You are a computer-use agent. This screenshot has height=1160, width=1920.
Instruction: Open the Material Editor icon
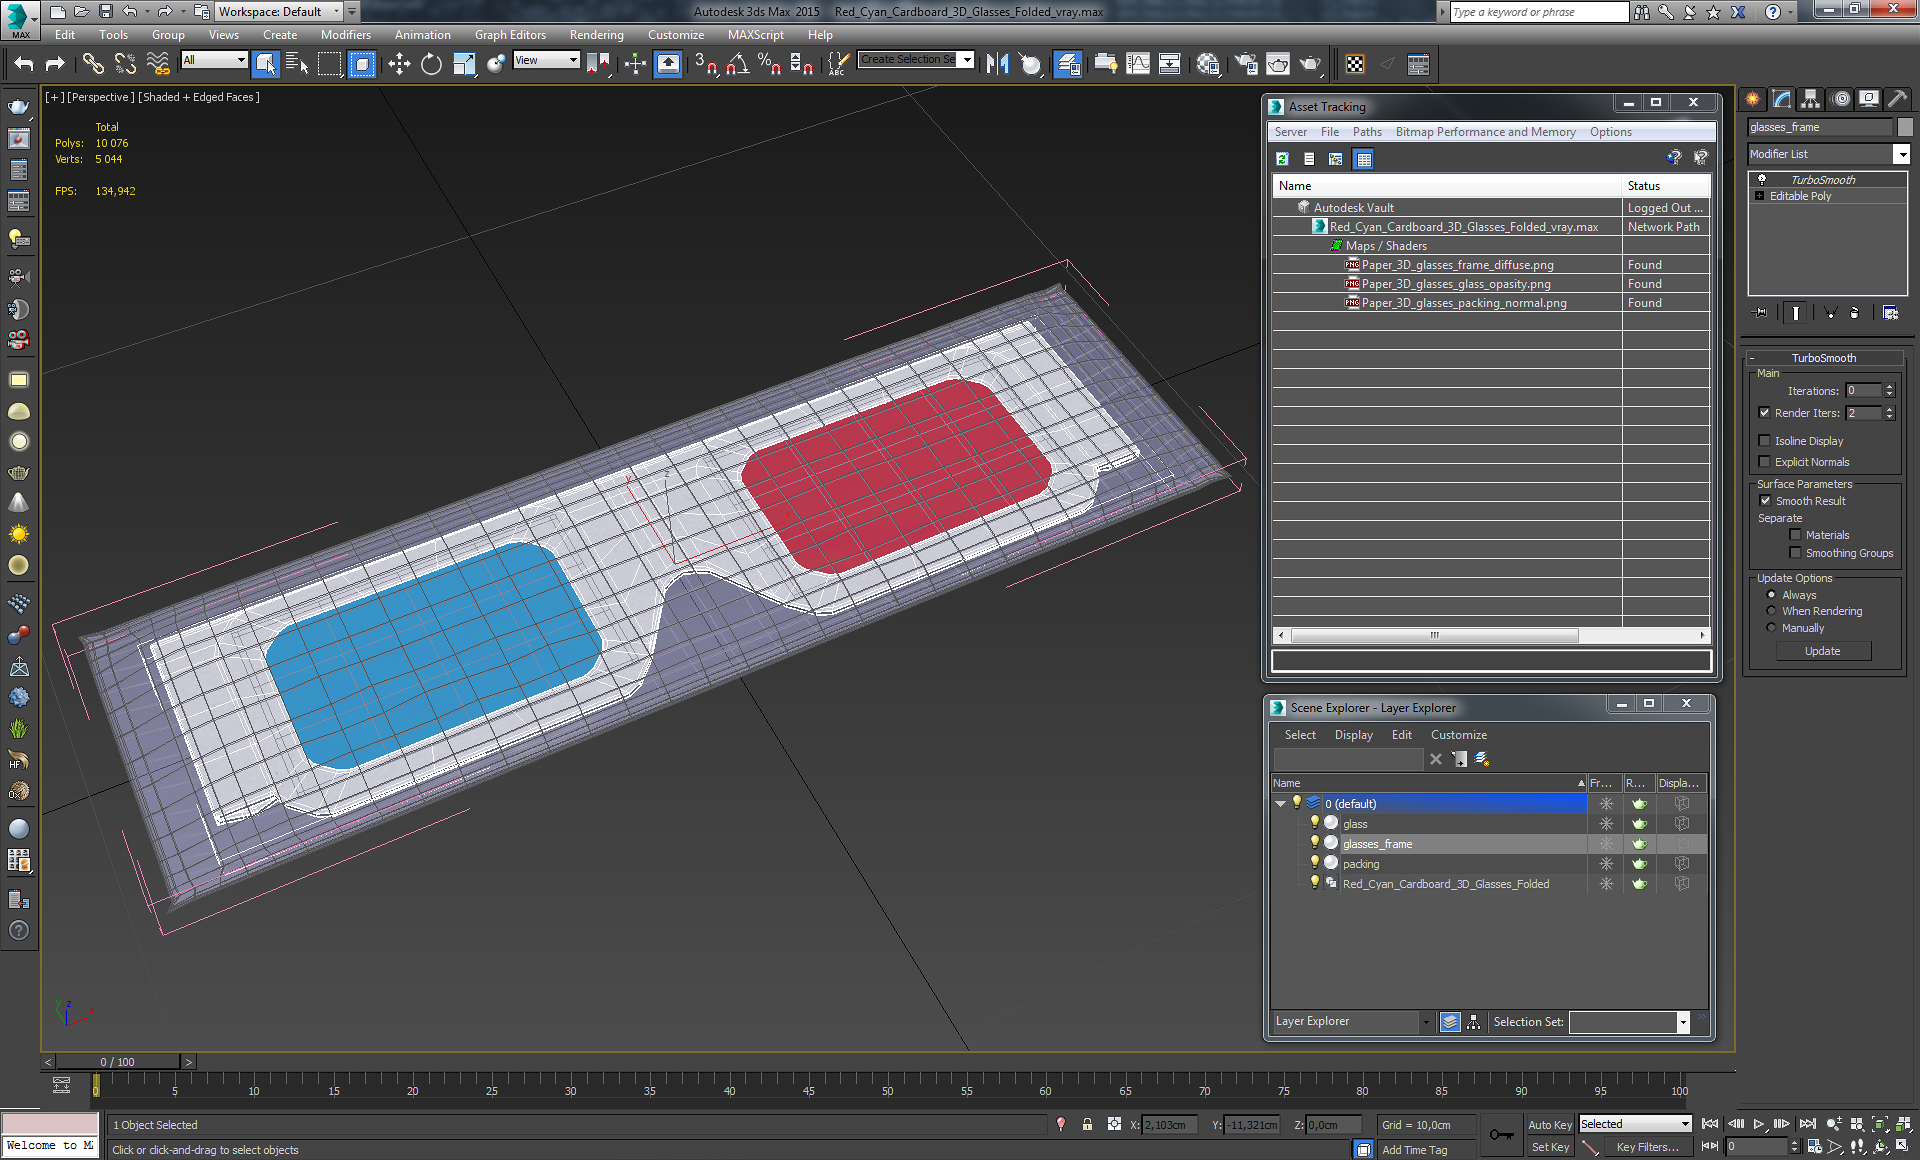(1207, 64)
